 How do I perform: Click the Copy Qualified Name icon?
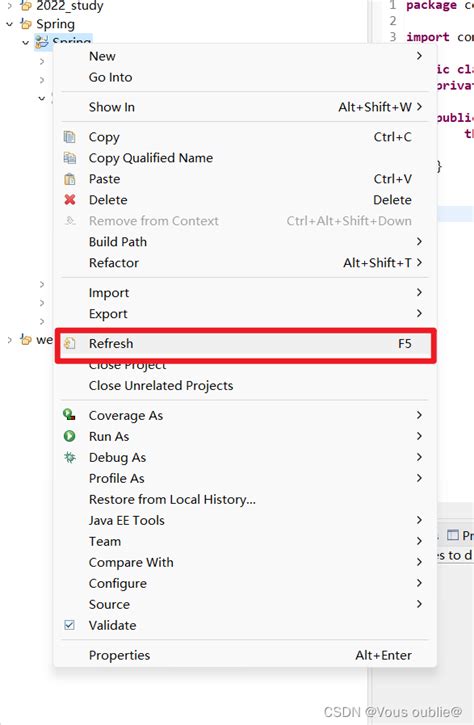click(x=69, y=158)
